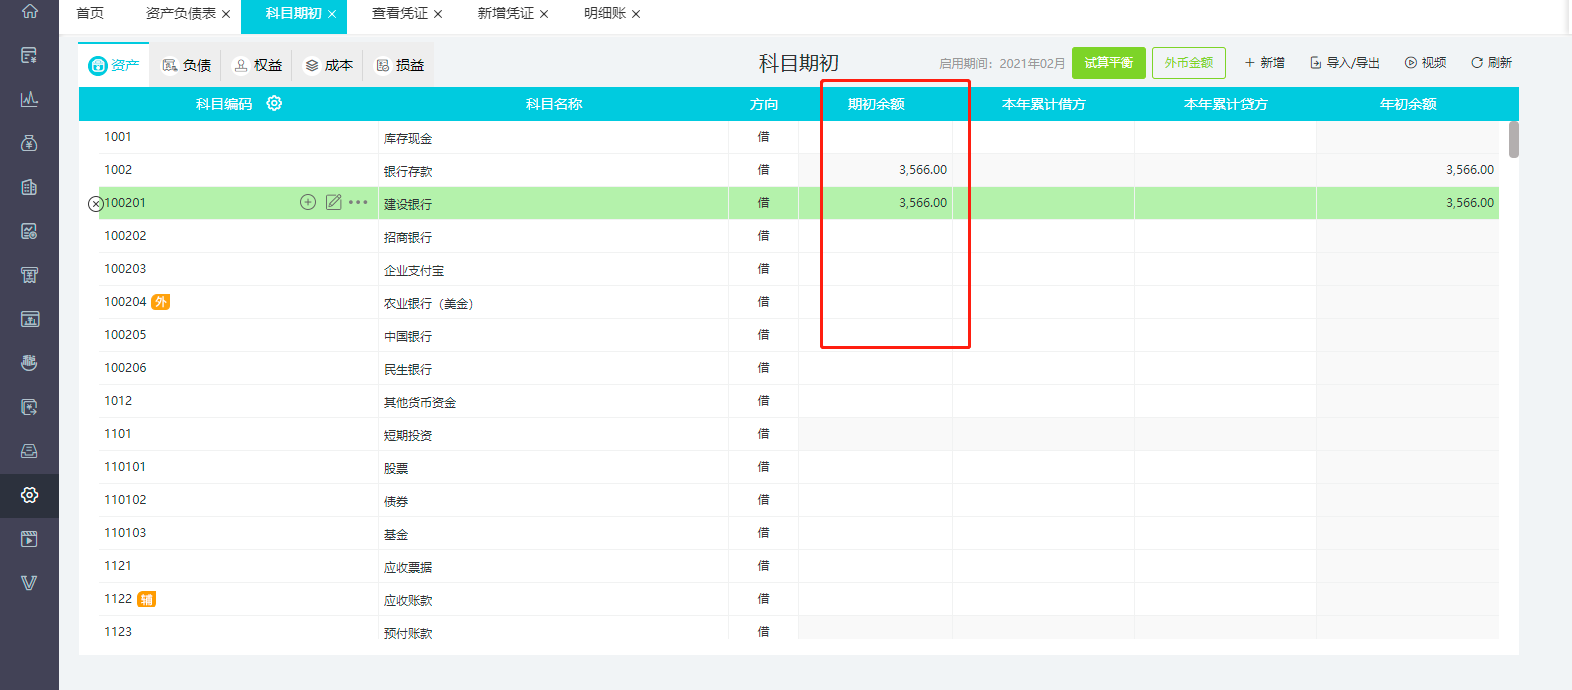Viewport: 1572px width, 690px height.
Task: Click the 本年累计借方 column header
Action: pyautogui.click(x=1044, y=104)
